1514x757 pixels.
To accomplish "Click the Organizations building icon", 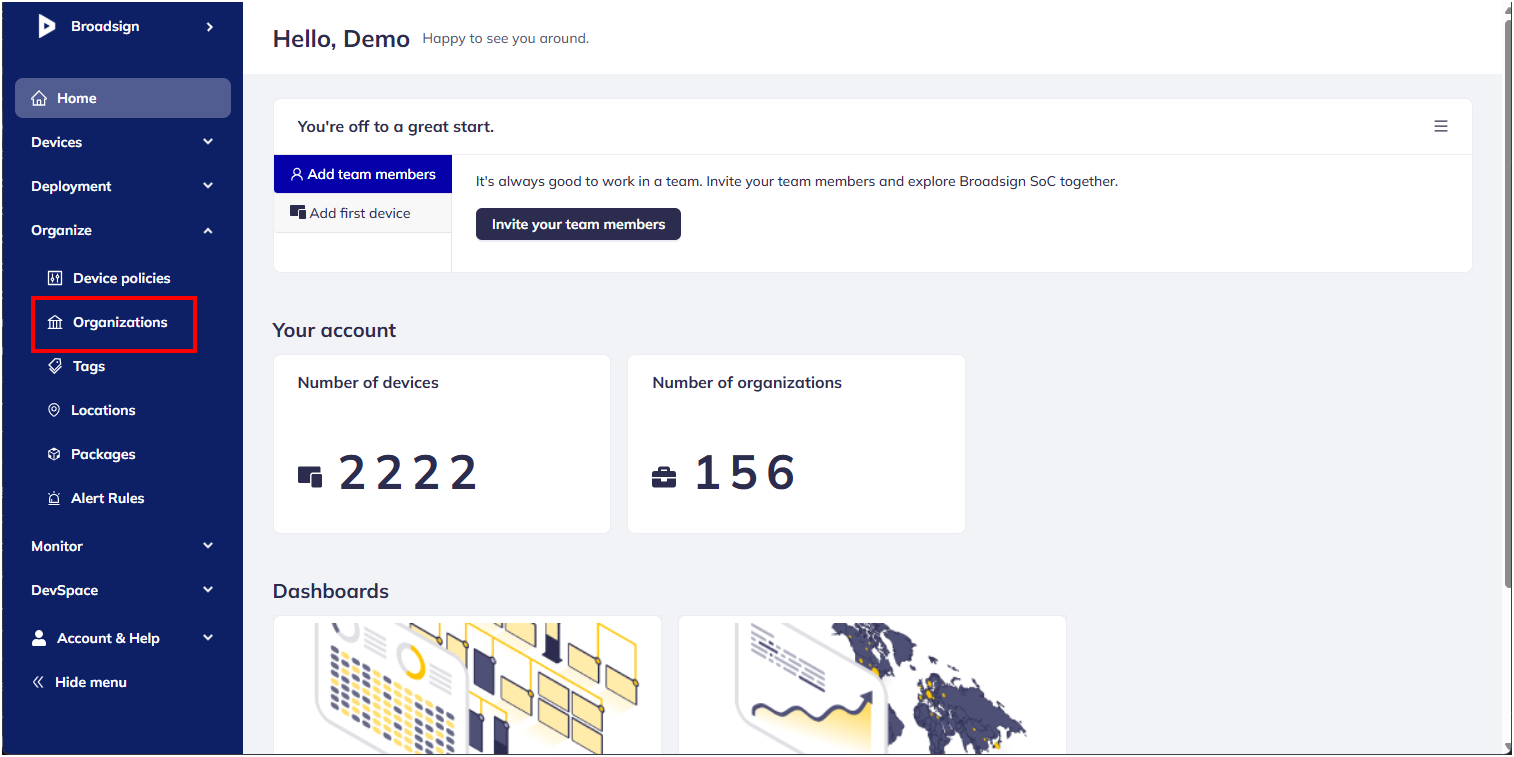I will coord(55,322).
